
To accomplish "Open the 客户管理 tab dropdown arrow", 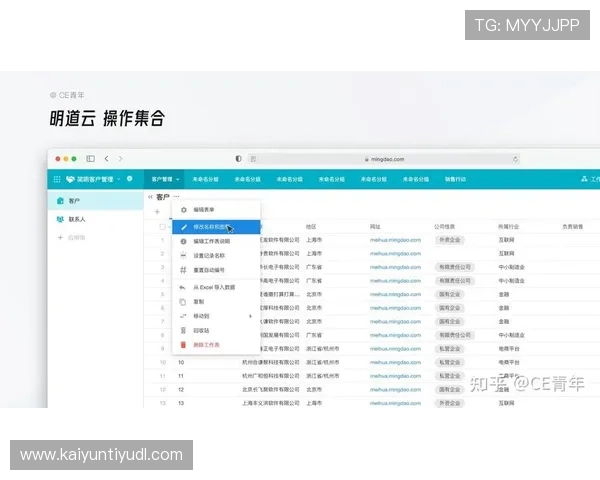I will point(178,180).
